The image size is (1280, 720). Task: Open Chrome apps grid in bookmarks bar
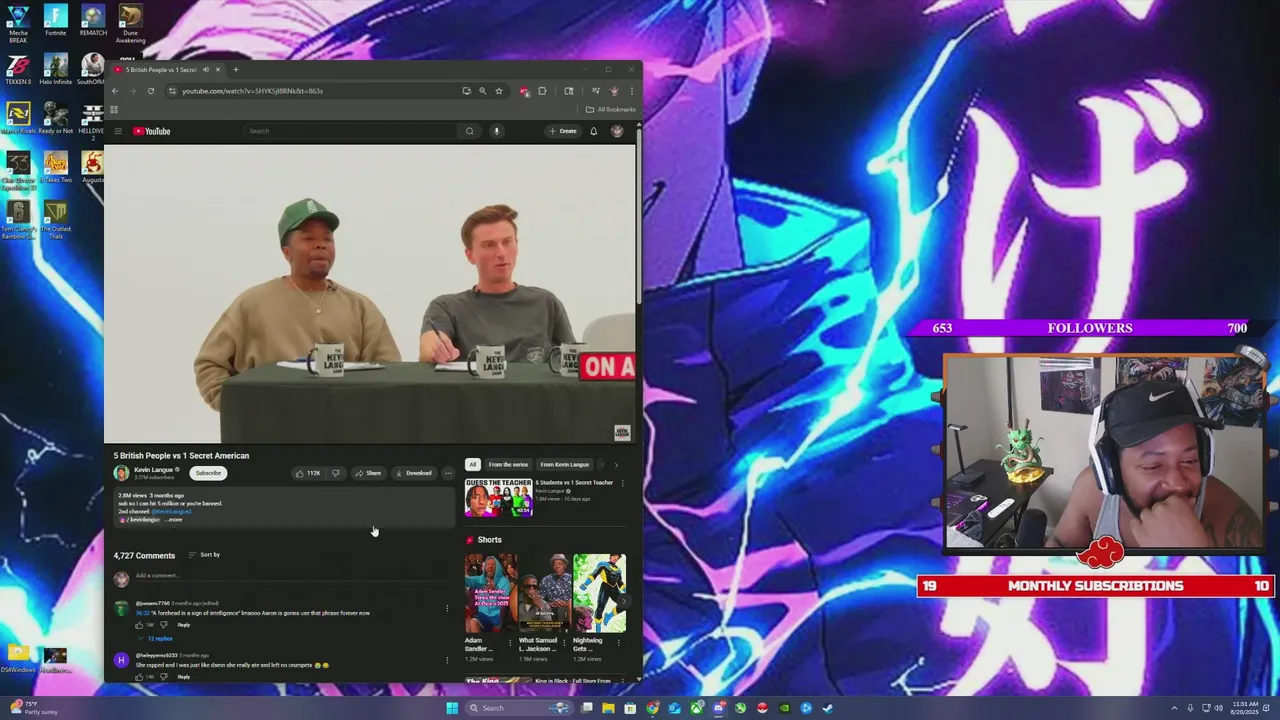114,109
